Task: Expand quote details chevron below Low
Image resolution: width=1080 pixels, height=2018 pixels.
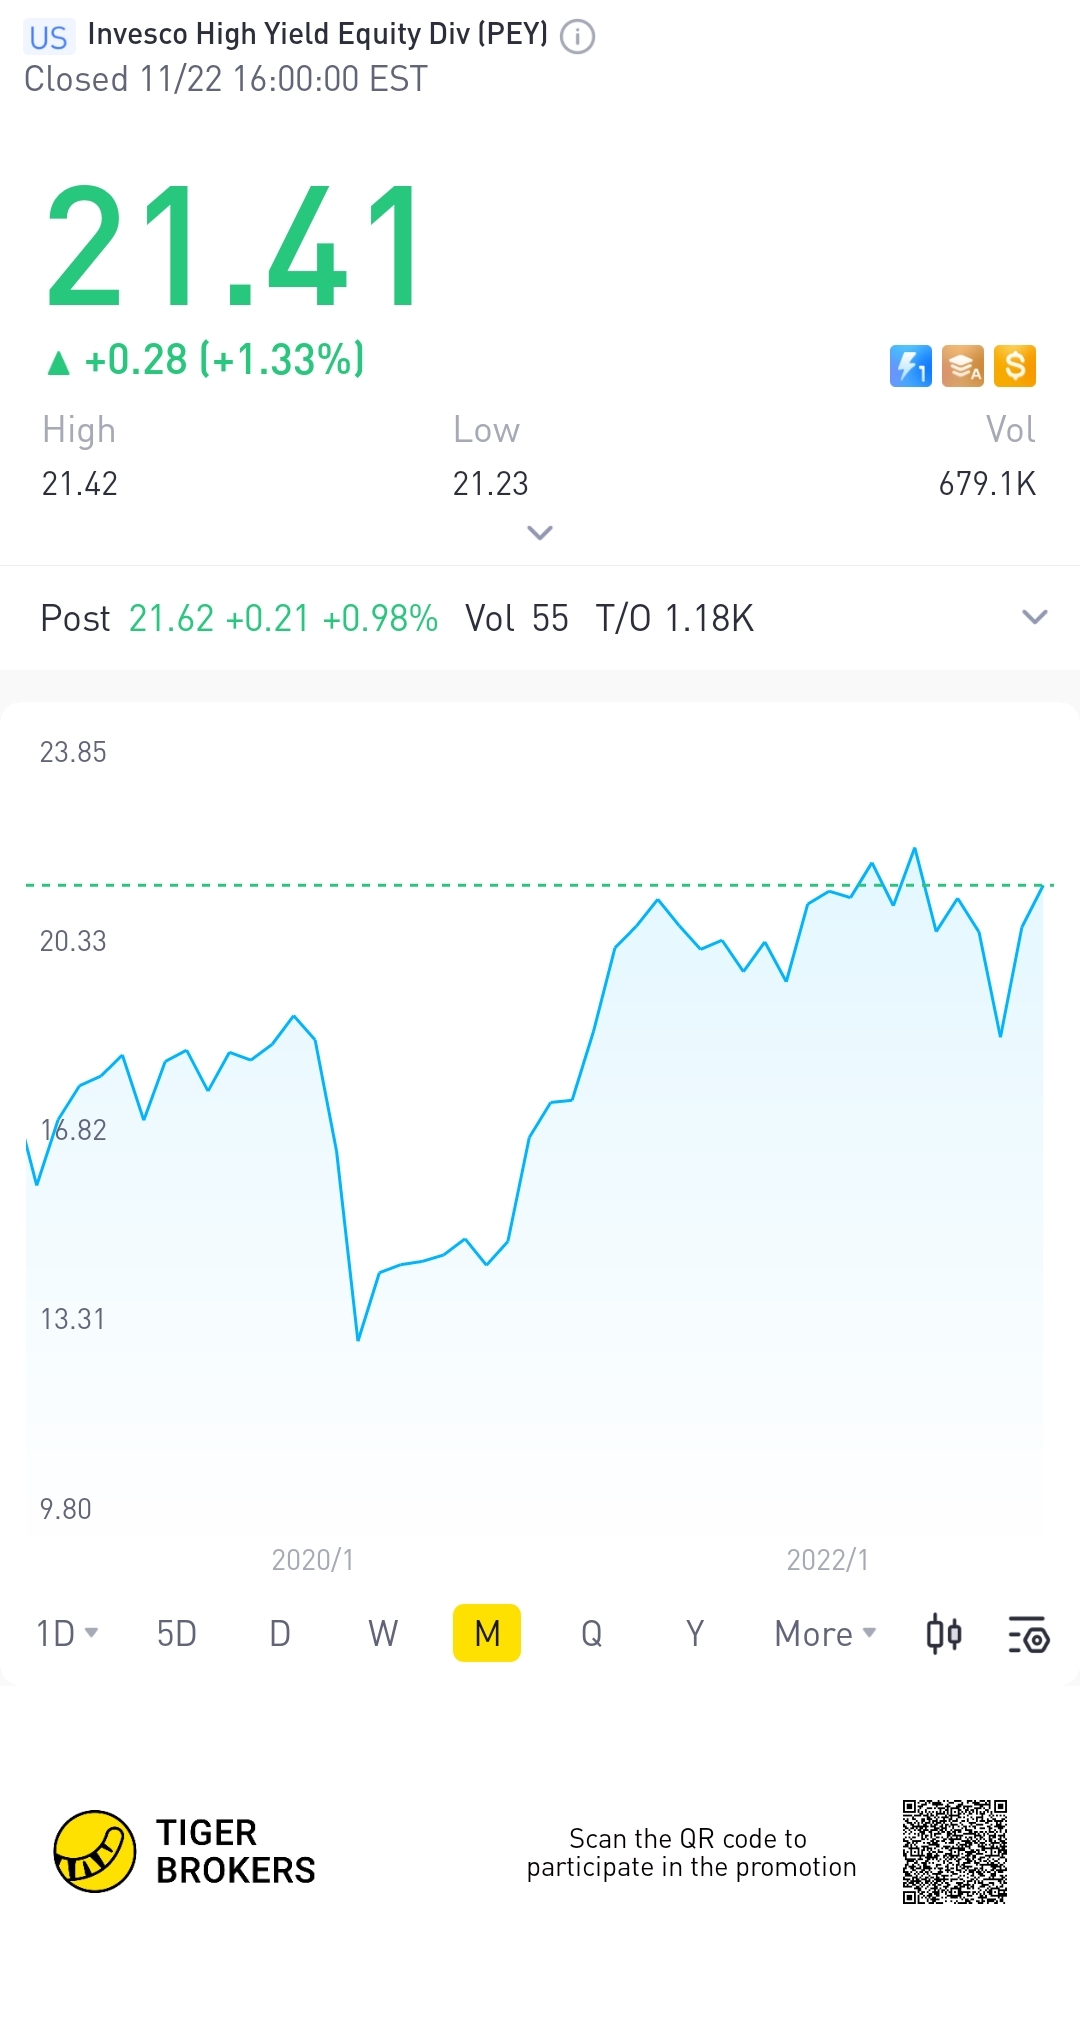Action: click(x=540, y=532)
